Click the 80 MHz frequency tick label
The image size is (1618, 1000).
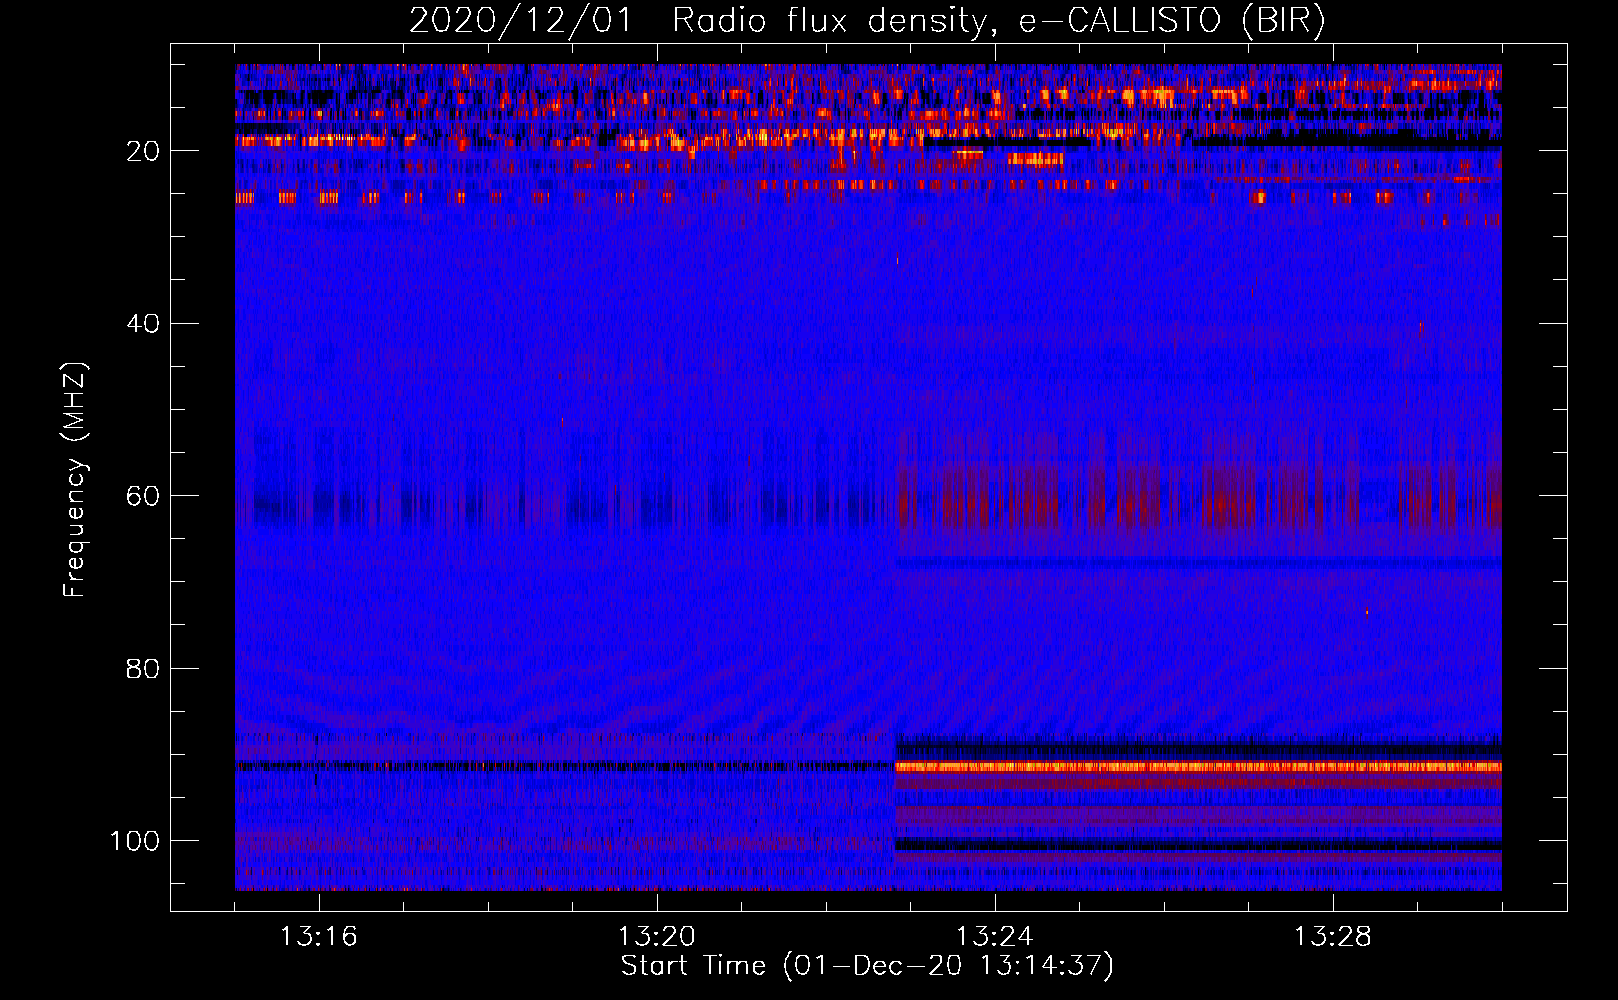143,668
